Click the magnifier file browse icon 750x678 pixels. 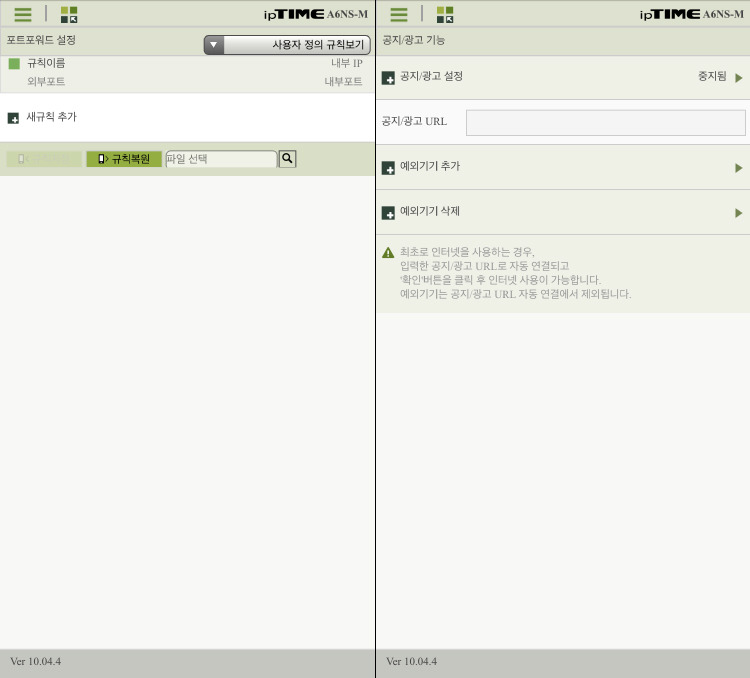[x=287, y=158]
